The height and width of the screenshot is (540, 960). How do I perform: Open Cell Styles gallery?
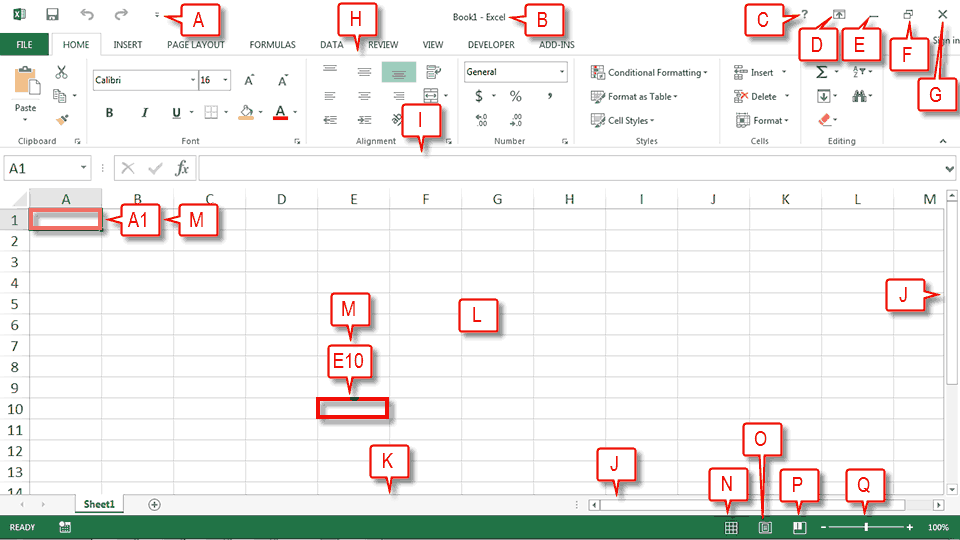(623, 120)
